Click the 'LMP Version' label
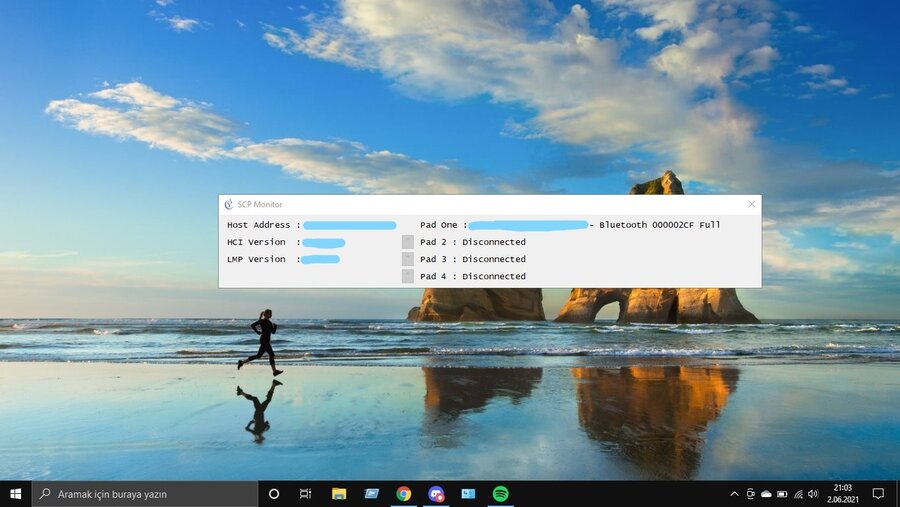 [256, 260]
